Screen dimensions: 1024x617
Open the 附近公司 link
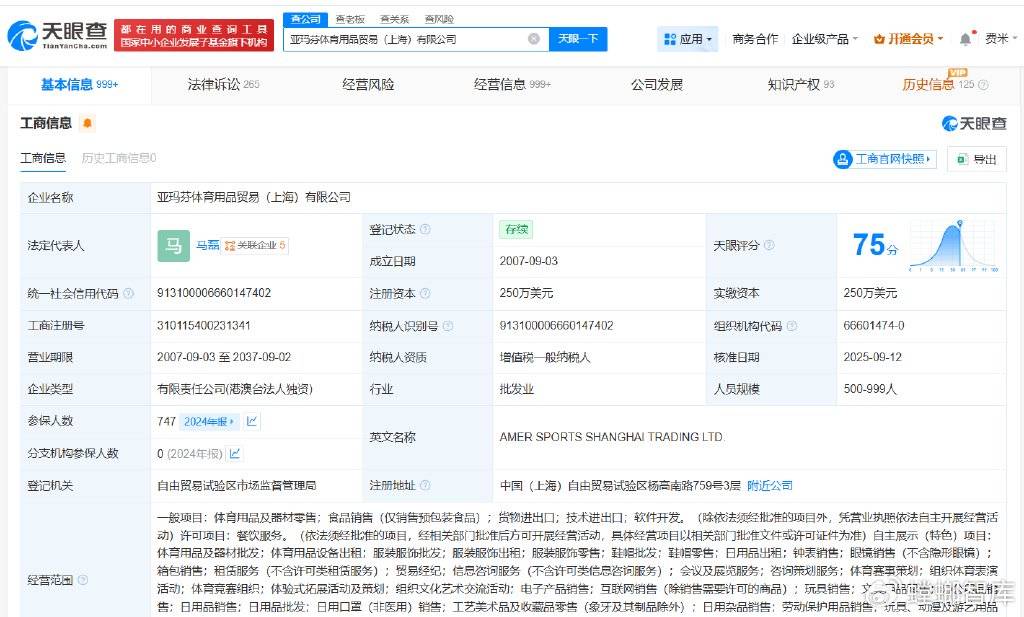click(772, 485)
